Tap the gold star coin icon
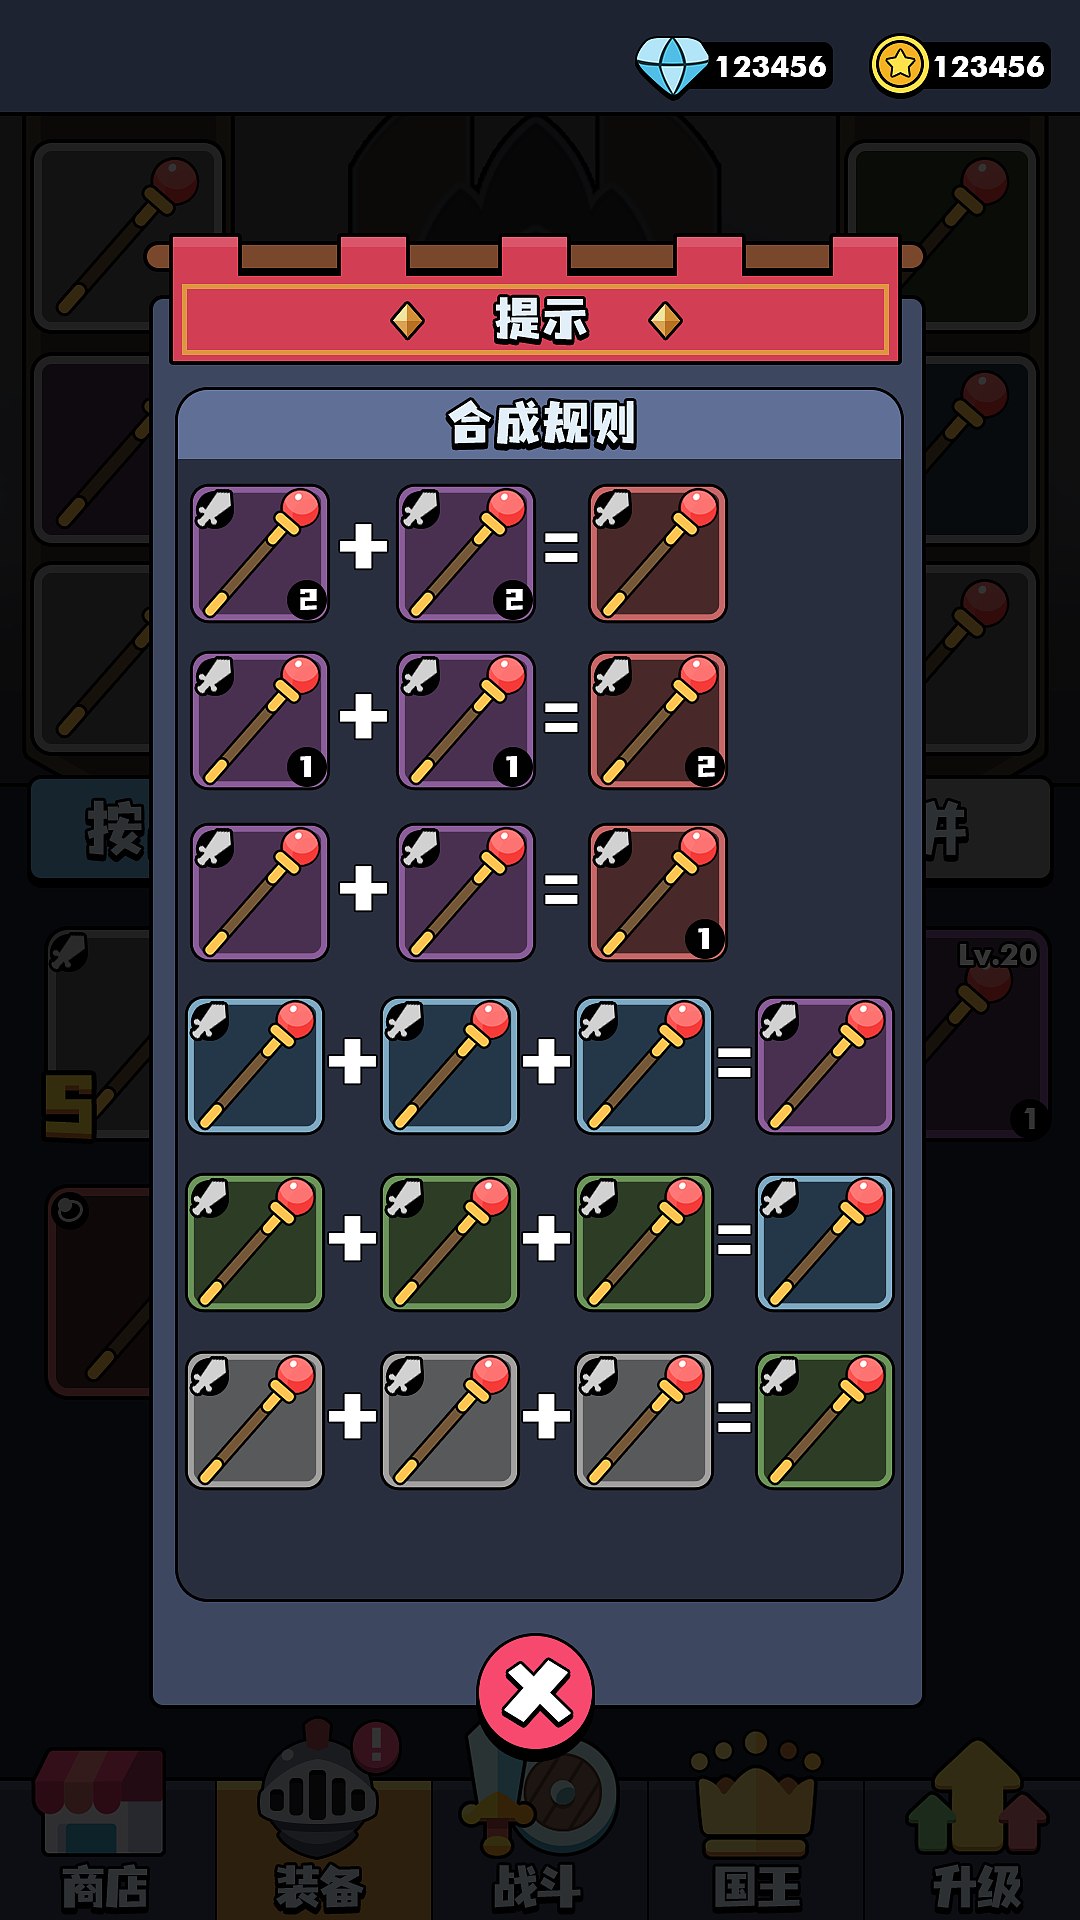This screenshot has width=1080, height=1920. point(900,65)
